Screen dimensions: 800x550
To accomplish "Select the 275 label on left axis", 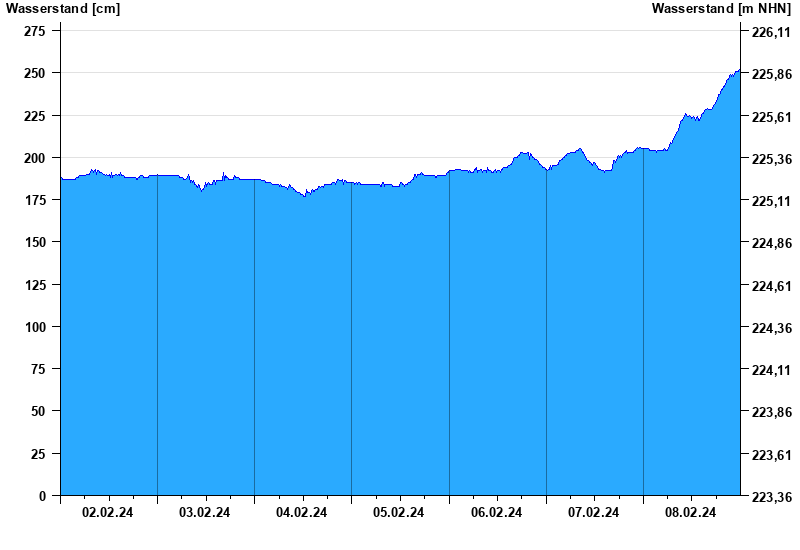I will pos(35,31).
